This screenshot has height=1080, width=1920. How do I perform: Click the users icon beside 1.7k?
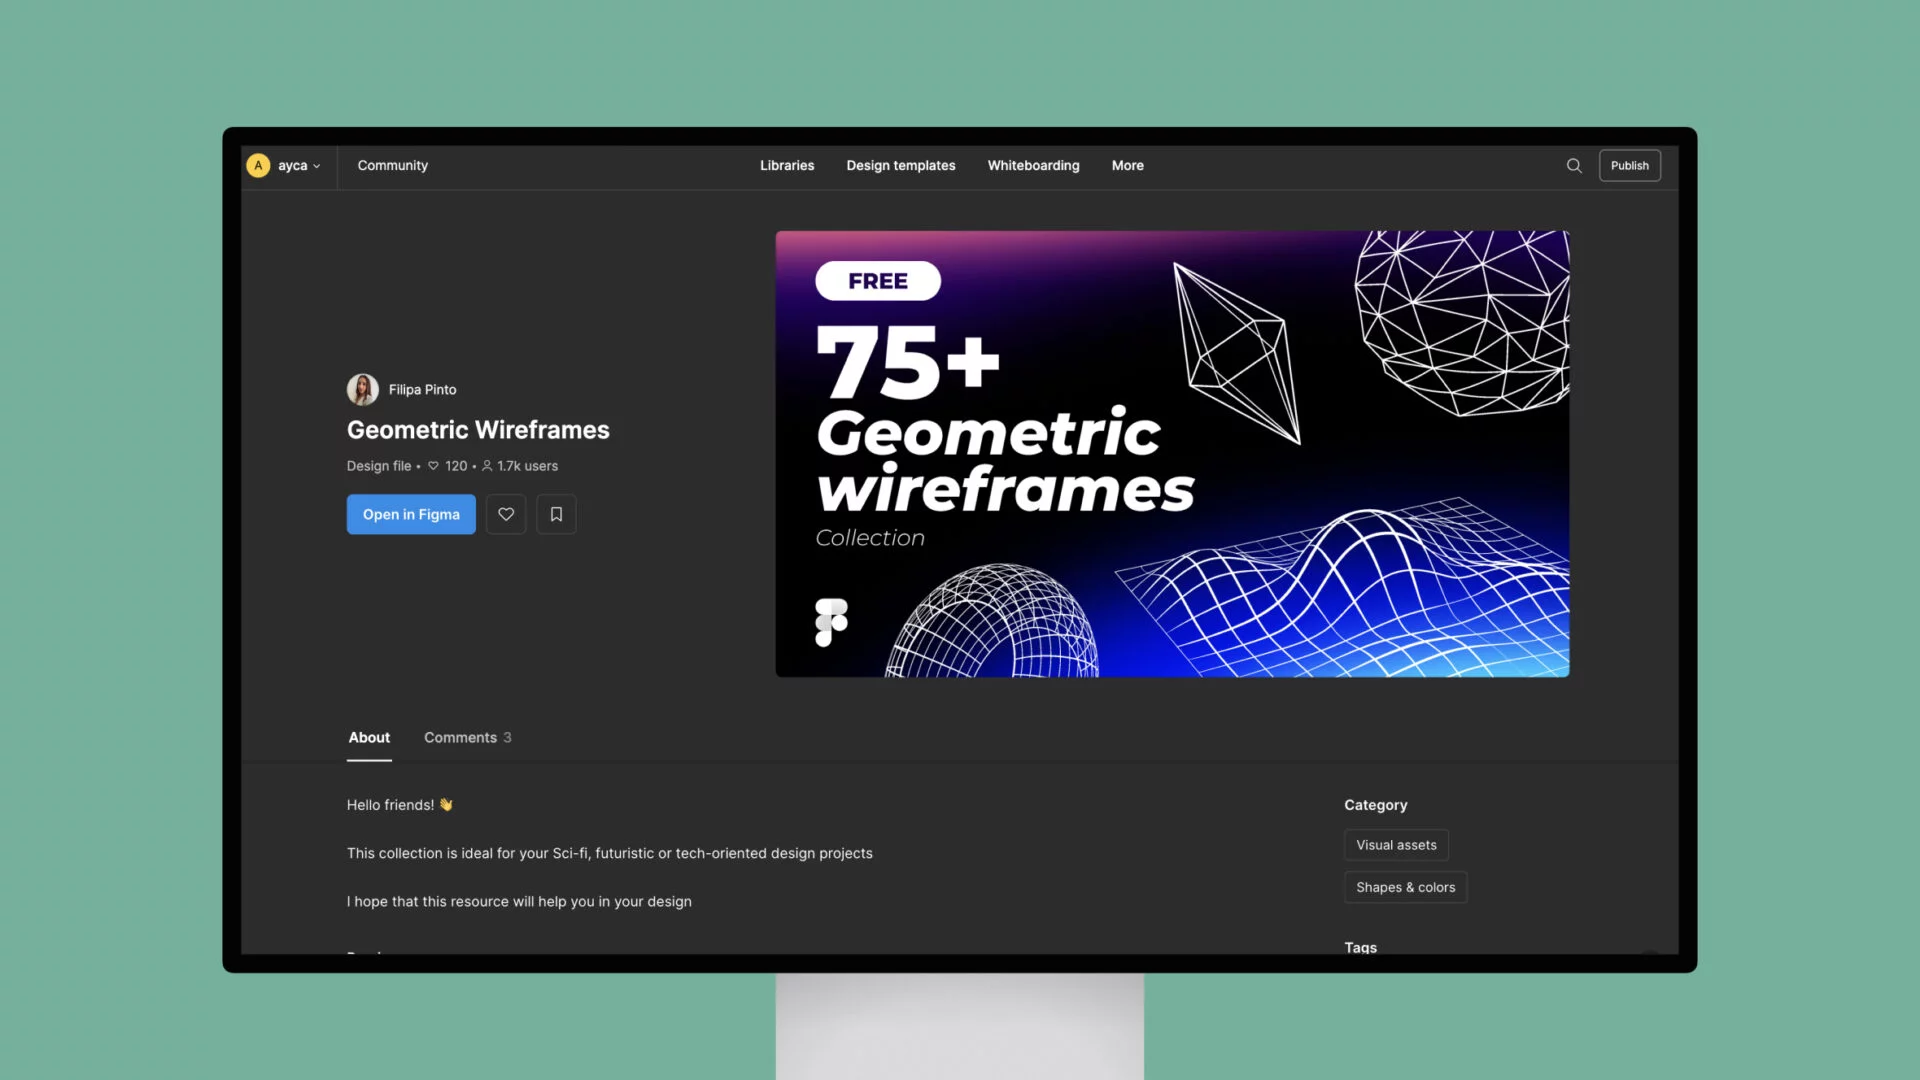point(485,465)
